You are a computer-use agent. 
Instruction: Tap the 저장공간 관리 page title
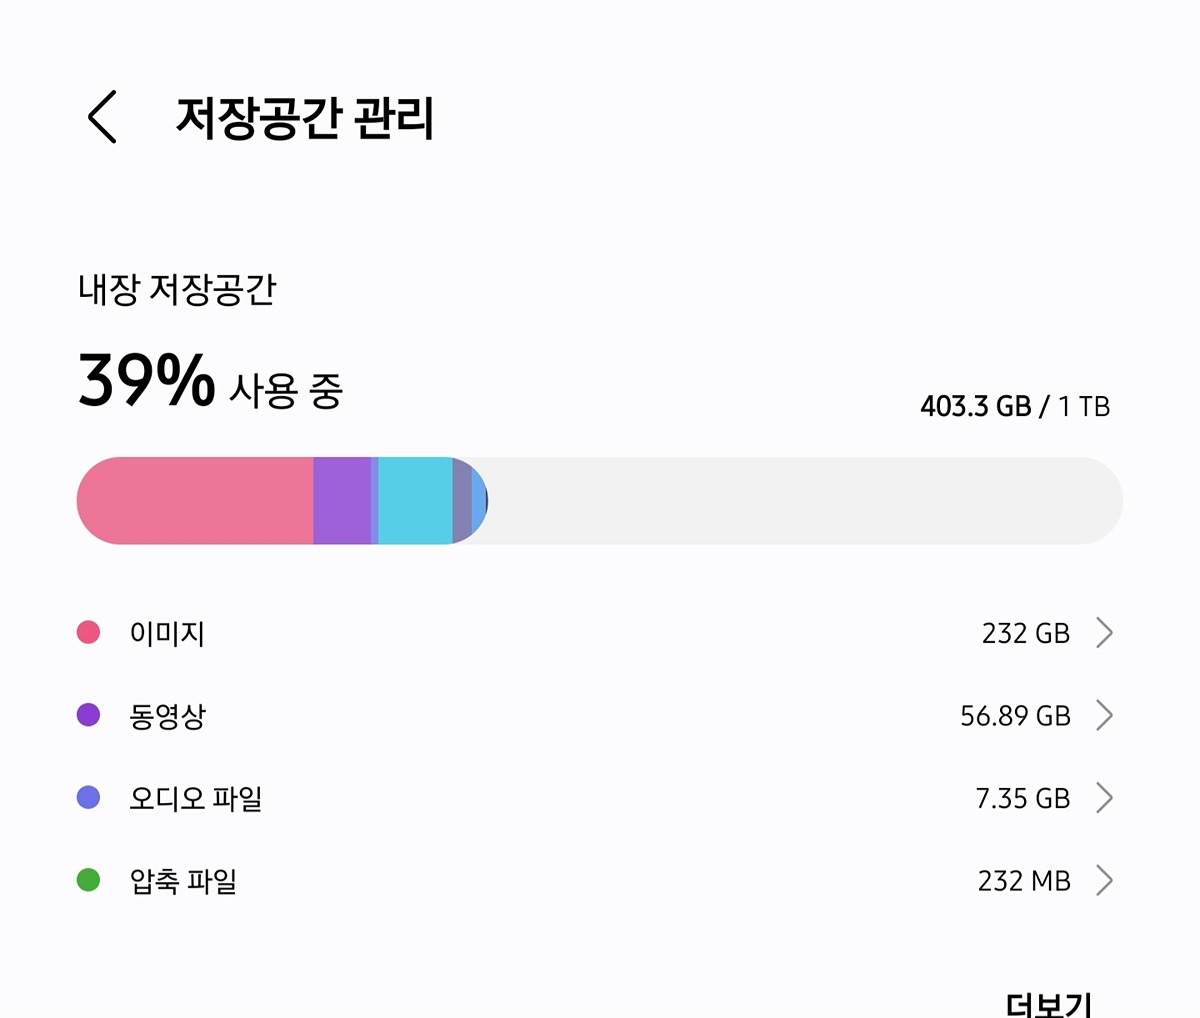(305, 118)
